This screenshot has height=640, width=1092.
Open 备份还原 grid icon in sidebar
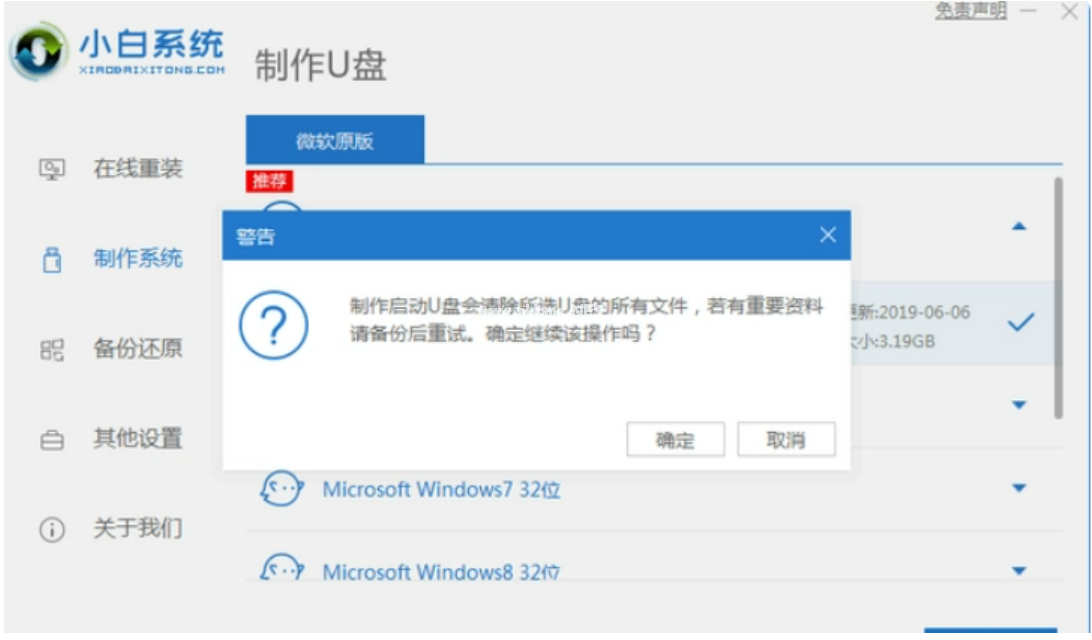click(x=52, y=349)
